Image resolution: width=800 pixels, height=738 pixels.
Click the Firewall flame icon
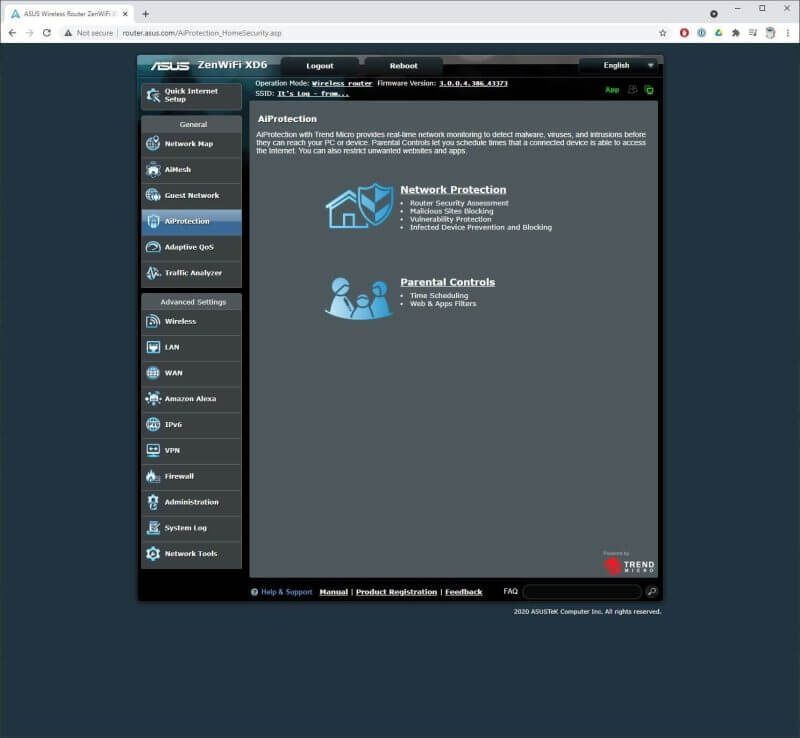tap(153, 476)
